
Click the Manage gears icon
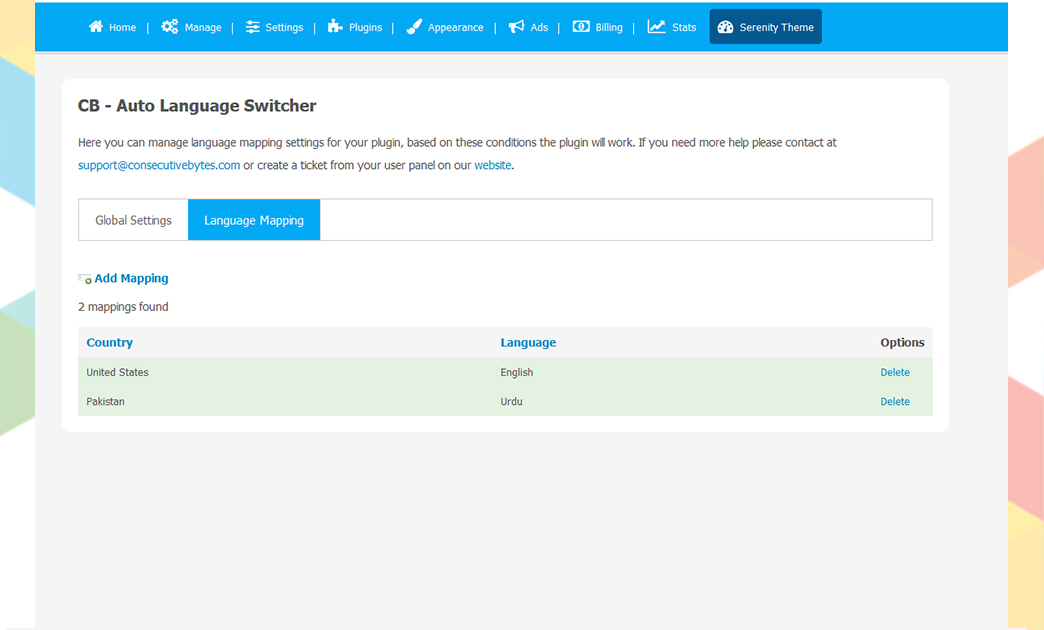(x=170, y=27)
